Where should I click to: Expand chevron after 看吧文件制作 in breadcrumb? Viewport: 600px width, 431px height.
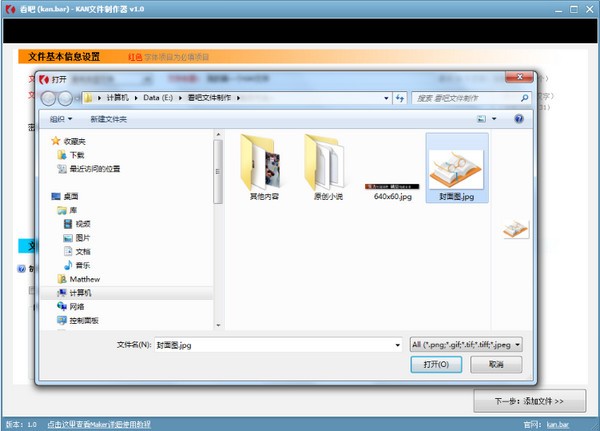[x=238, y=98]
